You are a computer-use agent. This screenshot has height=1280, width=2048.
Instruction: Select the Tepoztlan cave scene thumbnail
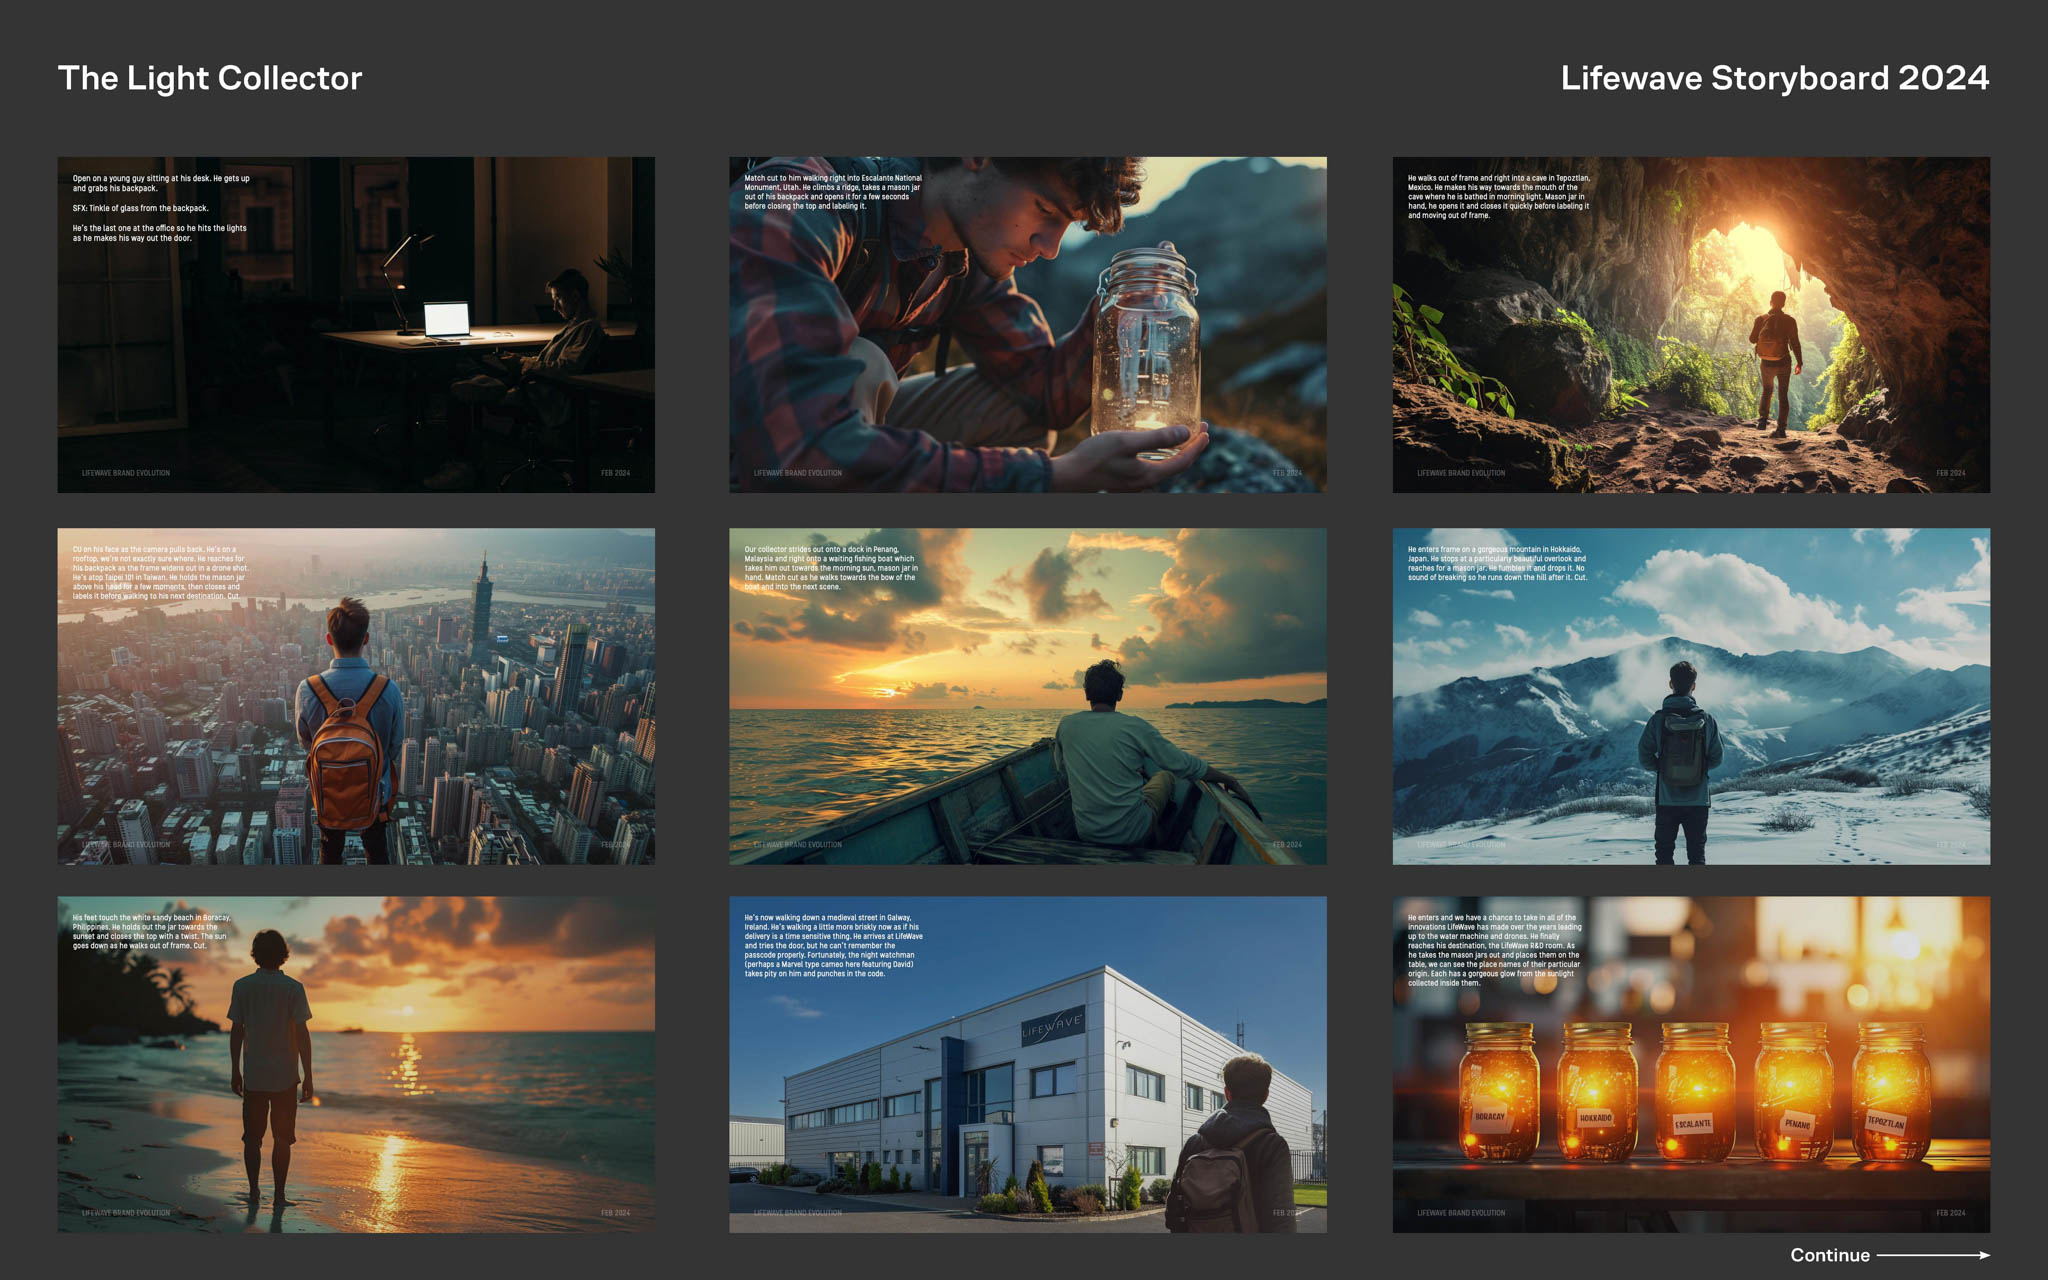[x=1690, y=324]
